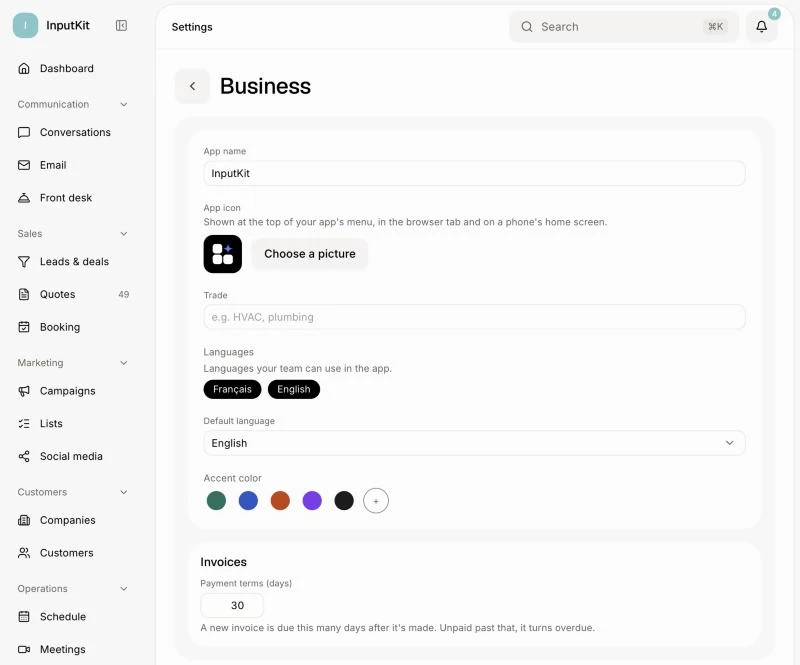
Task: Click the Payment terms days field
Action: [232, 605]
